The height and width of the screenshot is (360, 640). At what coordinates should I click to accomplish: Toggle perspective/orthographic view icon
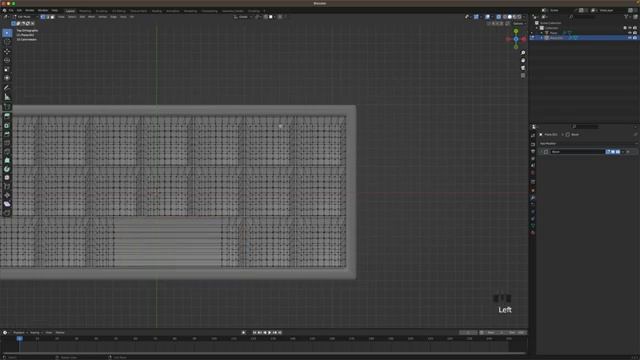pos(523,76)
